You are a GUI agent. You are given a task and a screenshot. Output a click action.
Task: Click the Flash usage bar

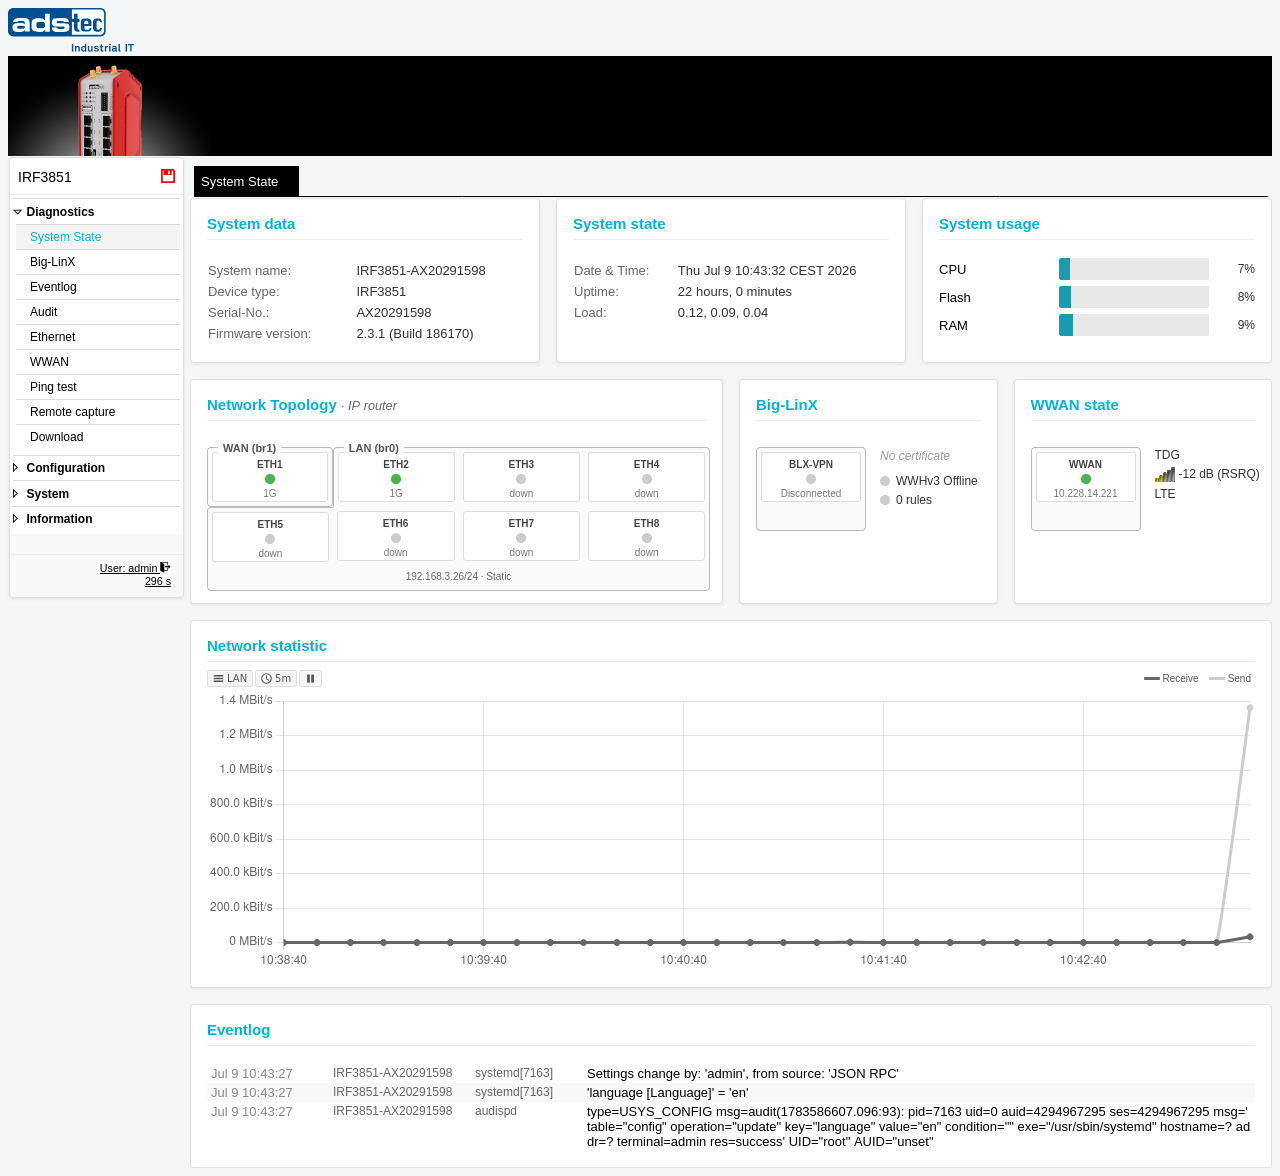[1134, 297]
